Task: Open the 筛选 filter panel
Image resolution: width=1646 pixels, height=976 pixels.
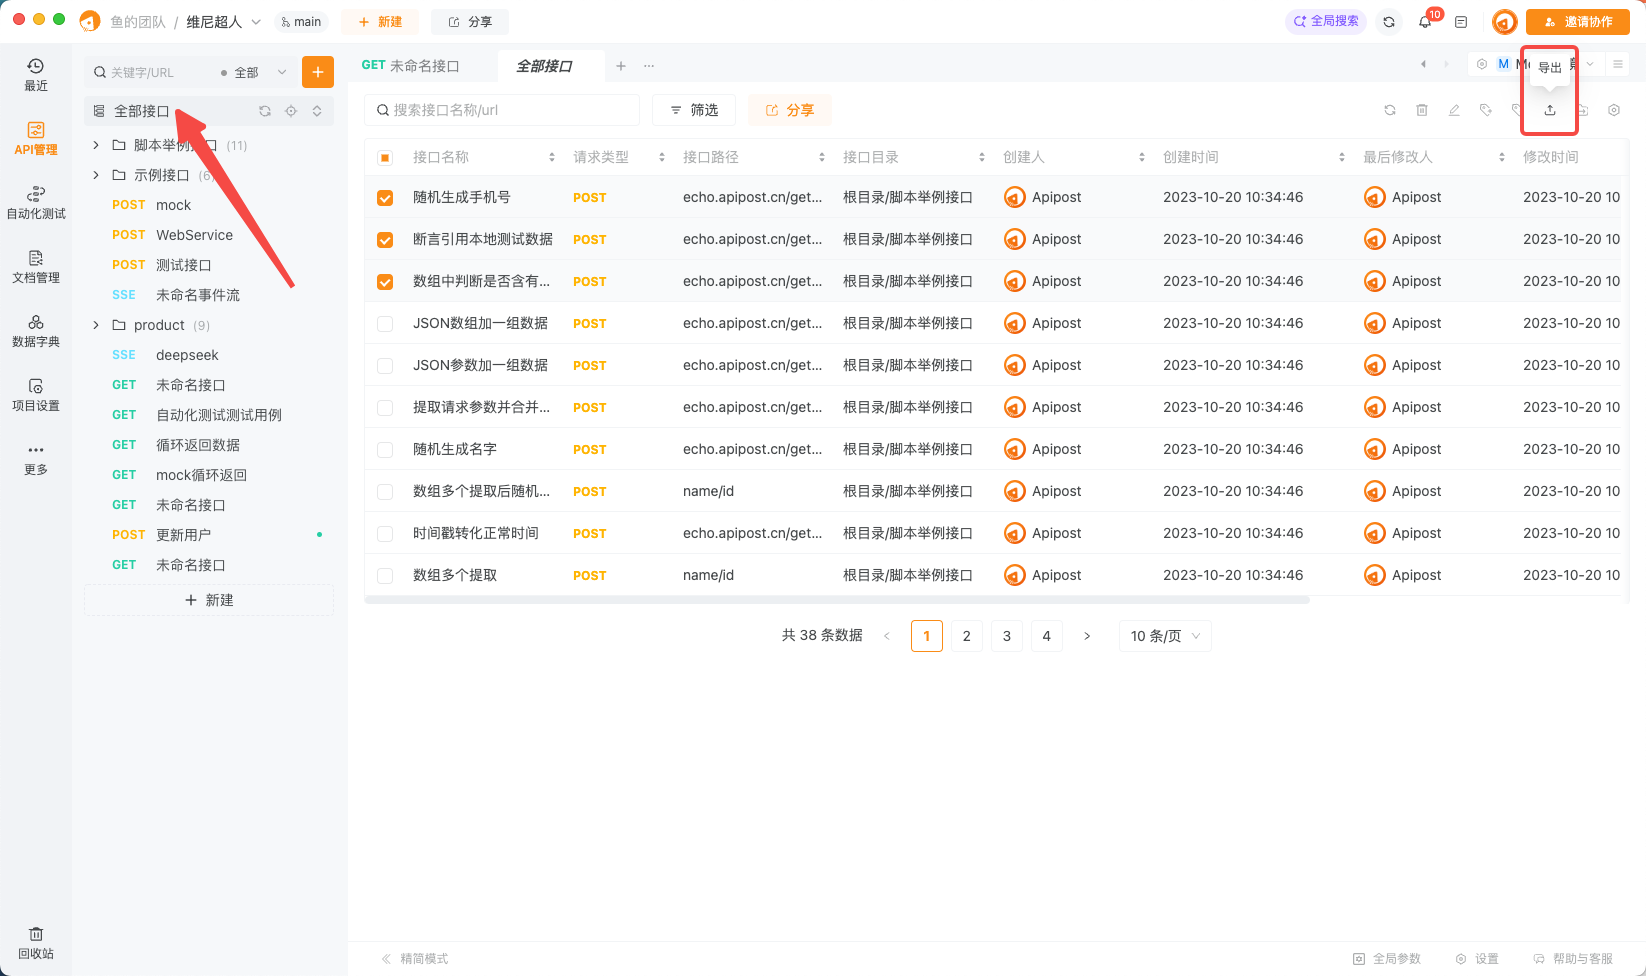Action: tap(693, 109)
